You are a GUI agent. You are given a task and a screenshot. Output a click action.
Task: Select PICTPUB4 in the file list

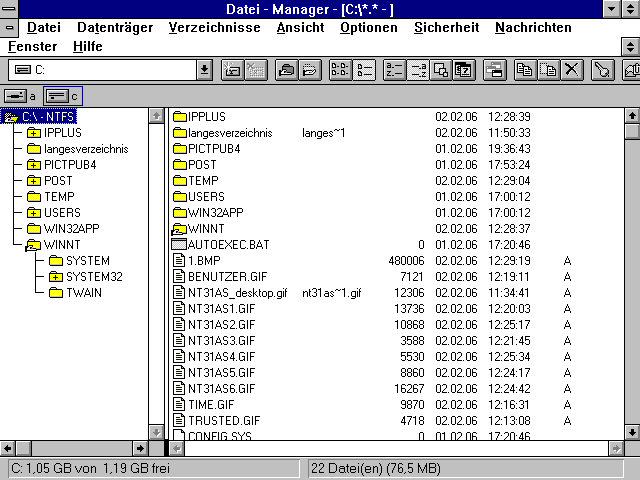coord(214,149)
